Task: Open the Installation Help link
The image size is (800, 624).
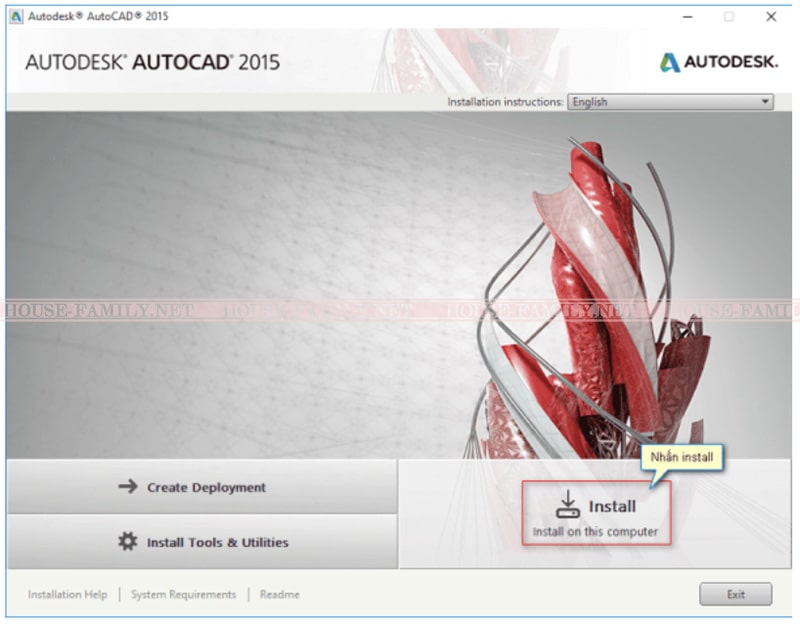Action: [x=67, y=594]
